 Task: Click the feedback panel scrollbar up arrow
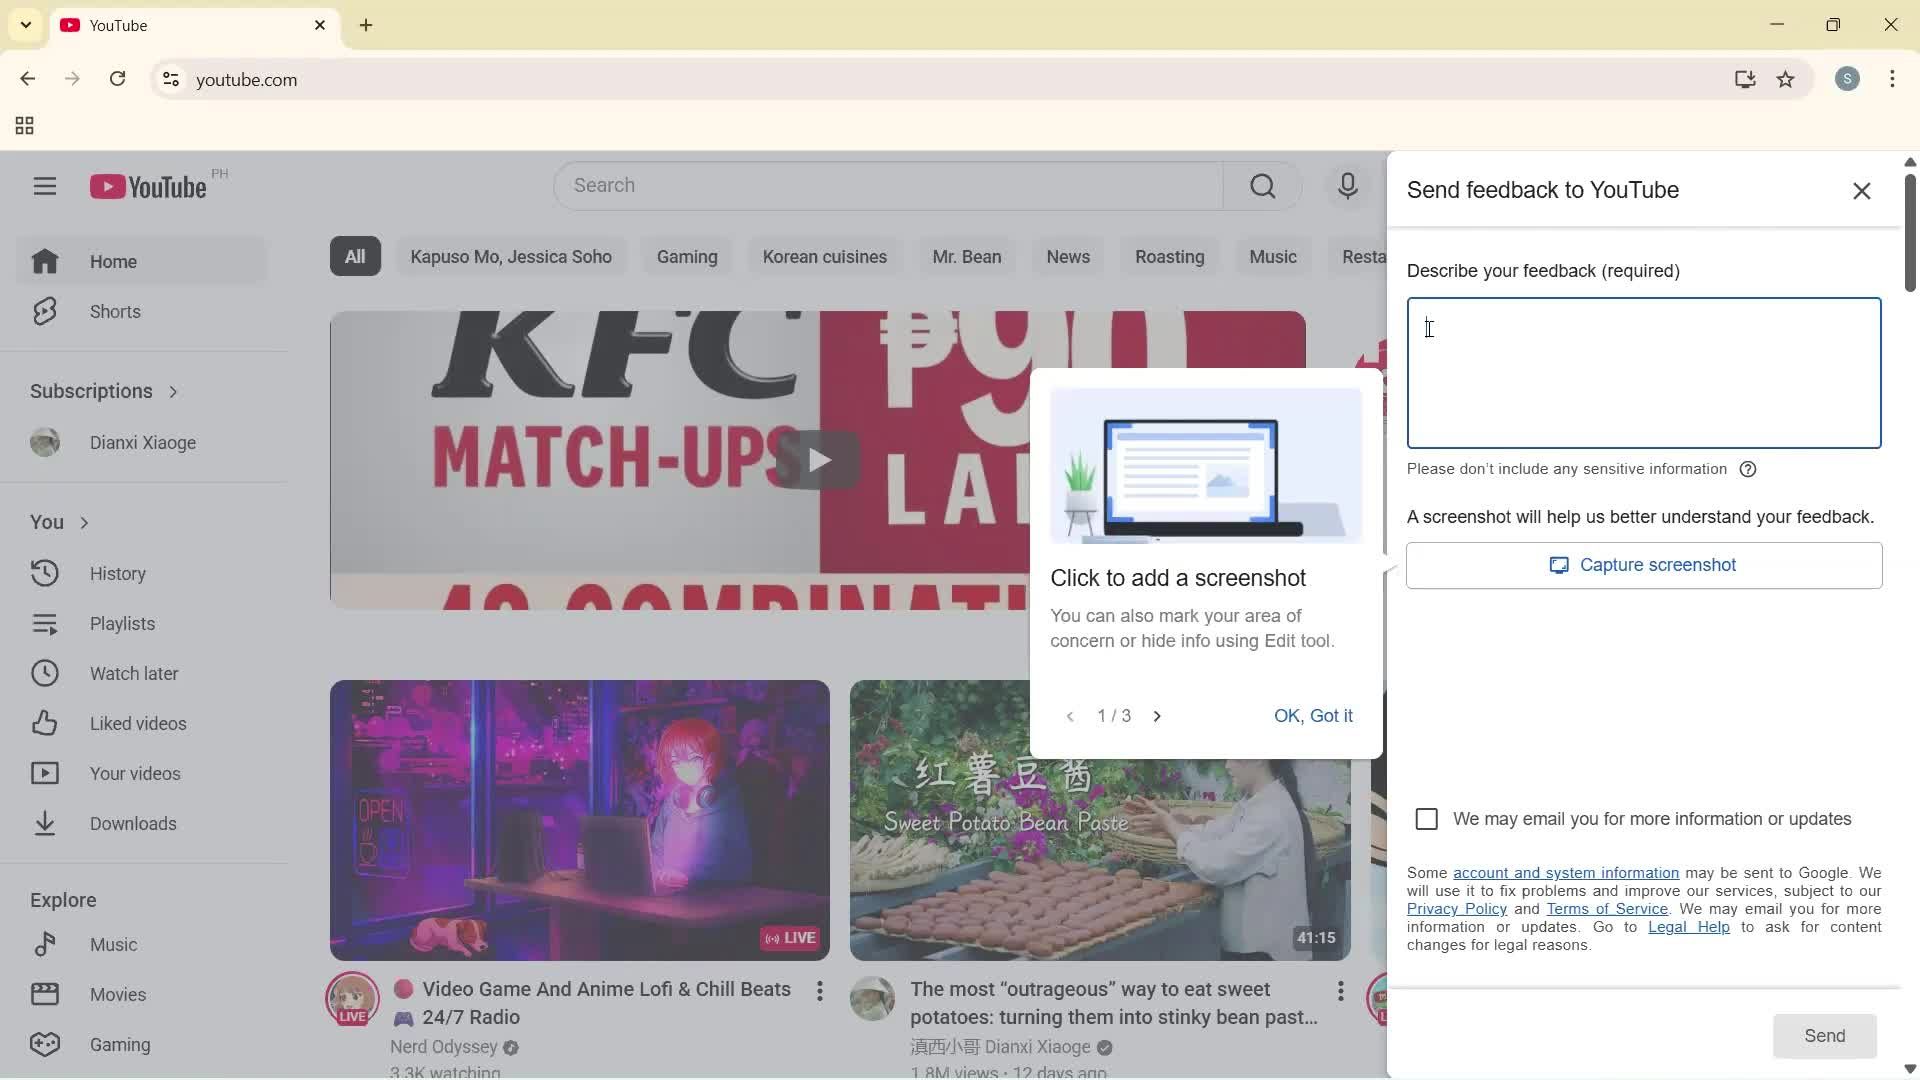pos(1909,162)
